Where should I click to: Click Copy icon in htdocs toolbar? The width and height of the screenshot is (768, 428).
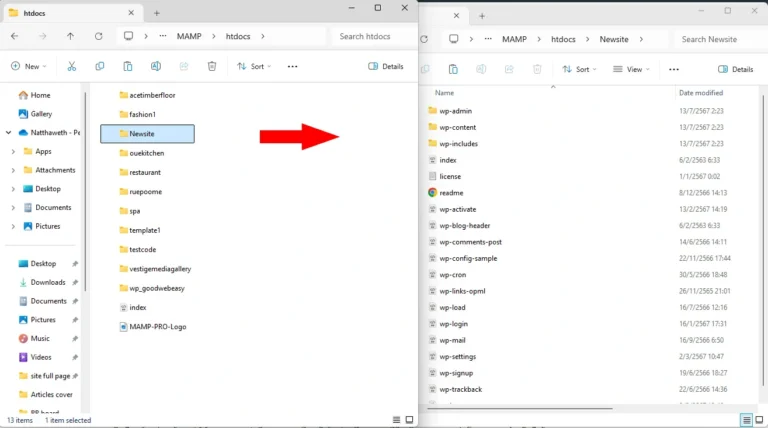click(x=99, y=66)
